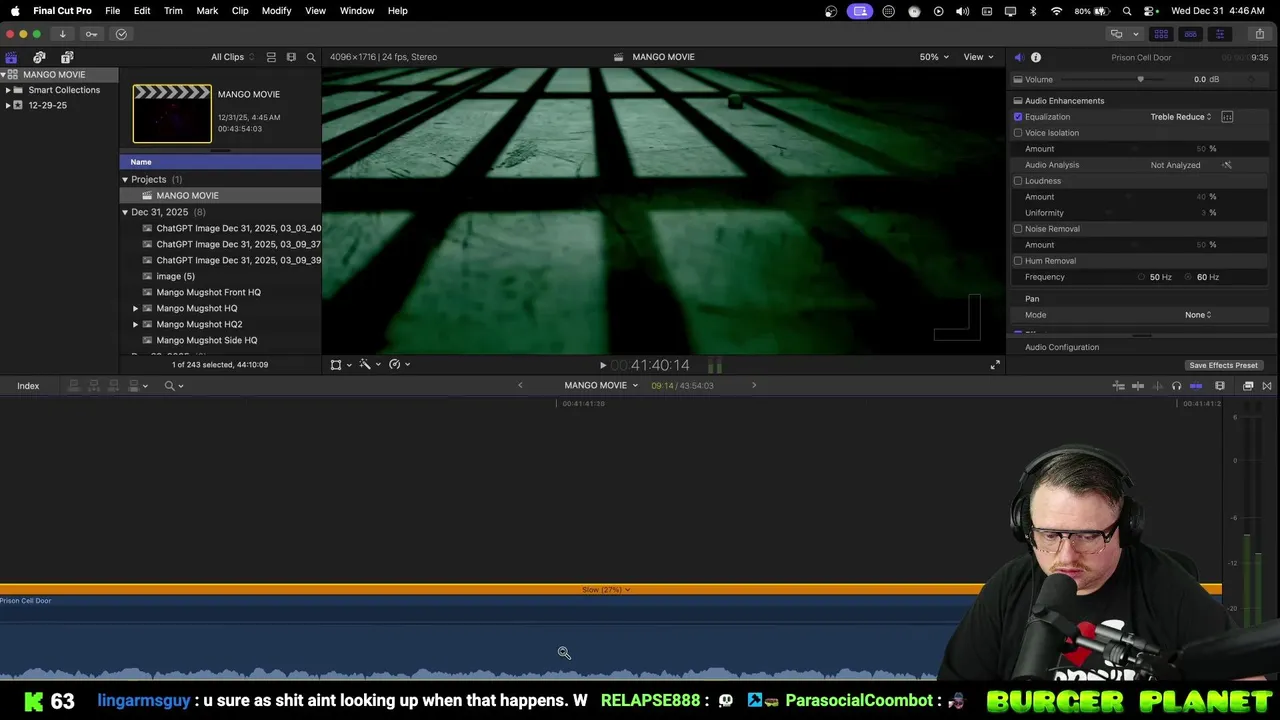
Task: Open the Trim menu
Action: pyautogui.click(x=173, y=10)
